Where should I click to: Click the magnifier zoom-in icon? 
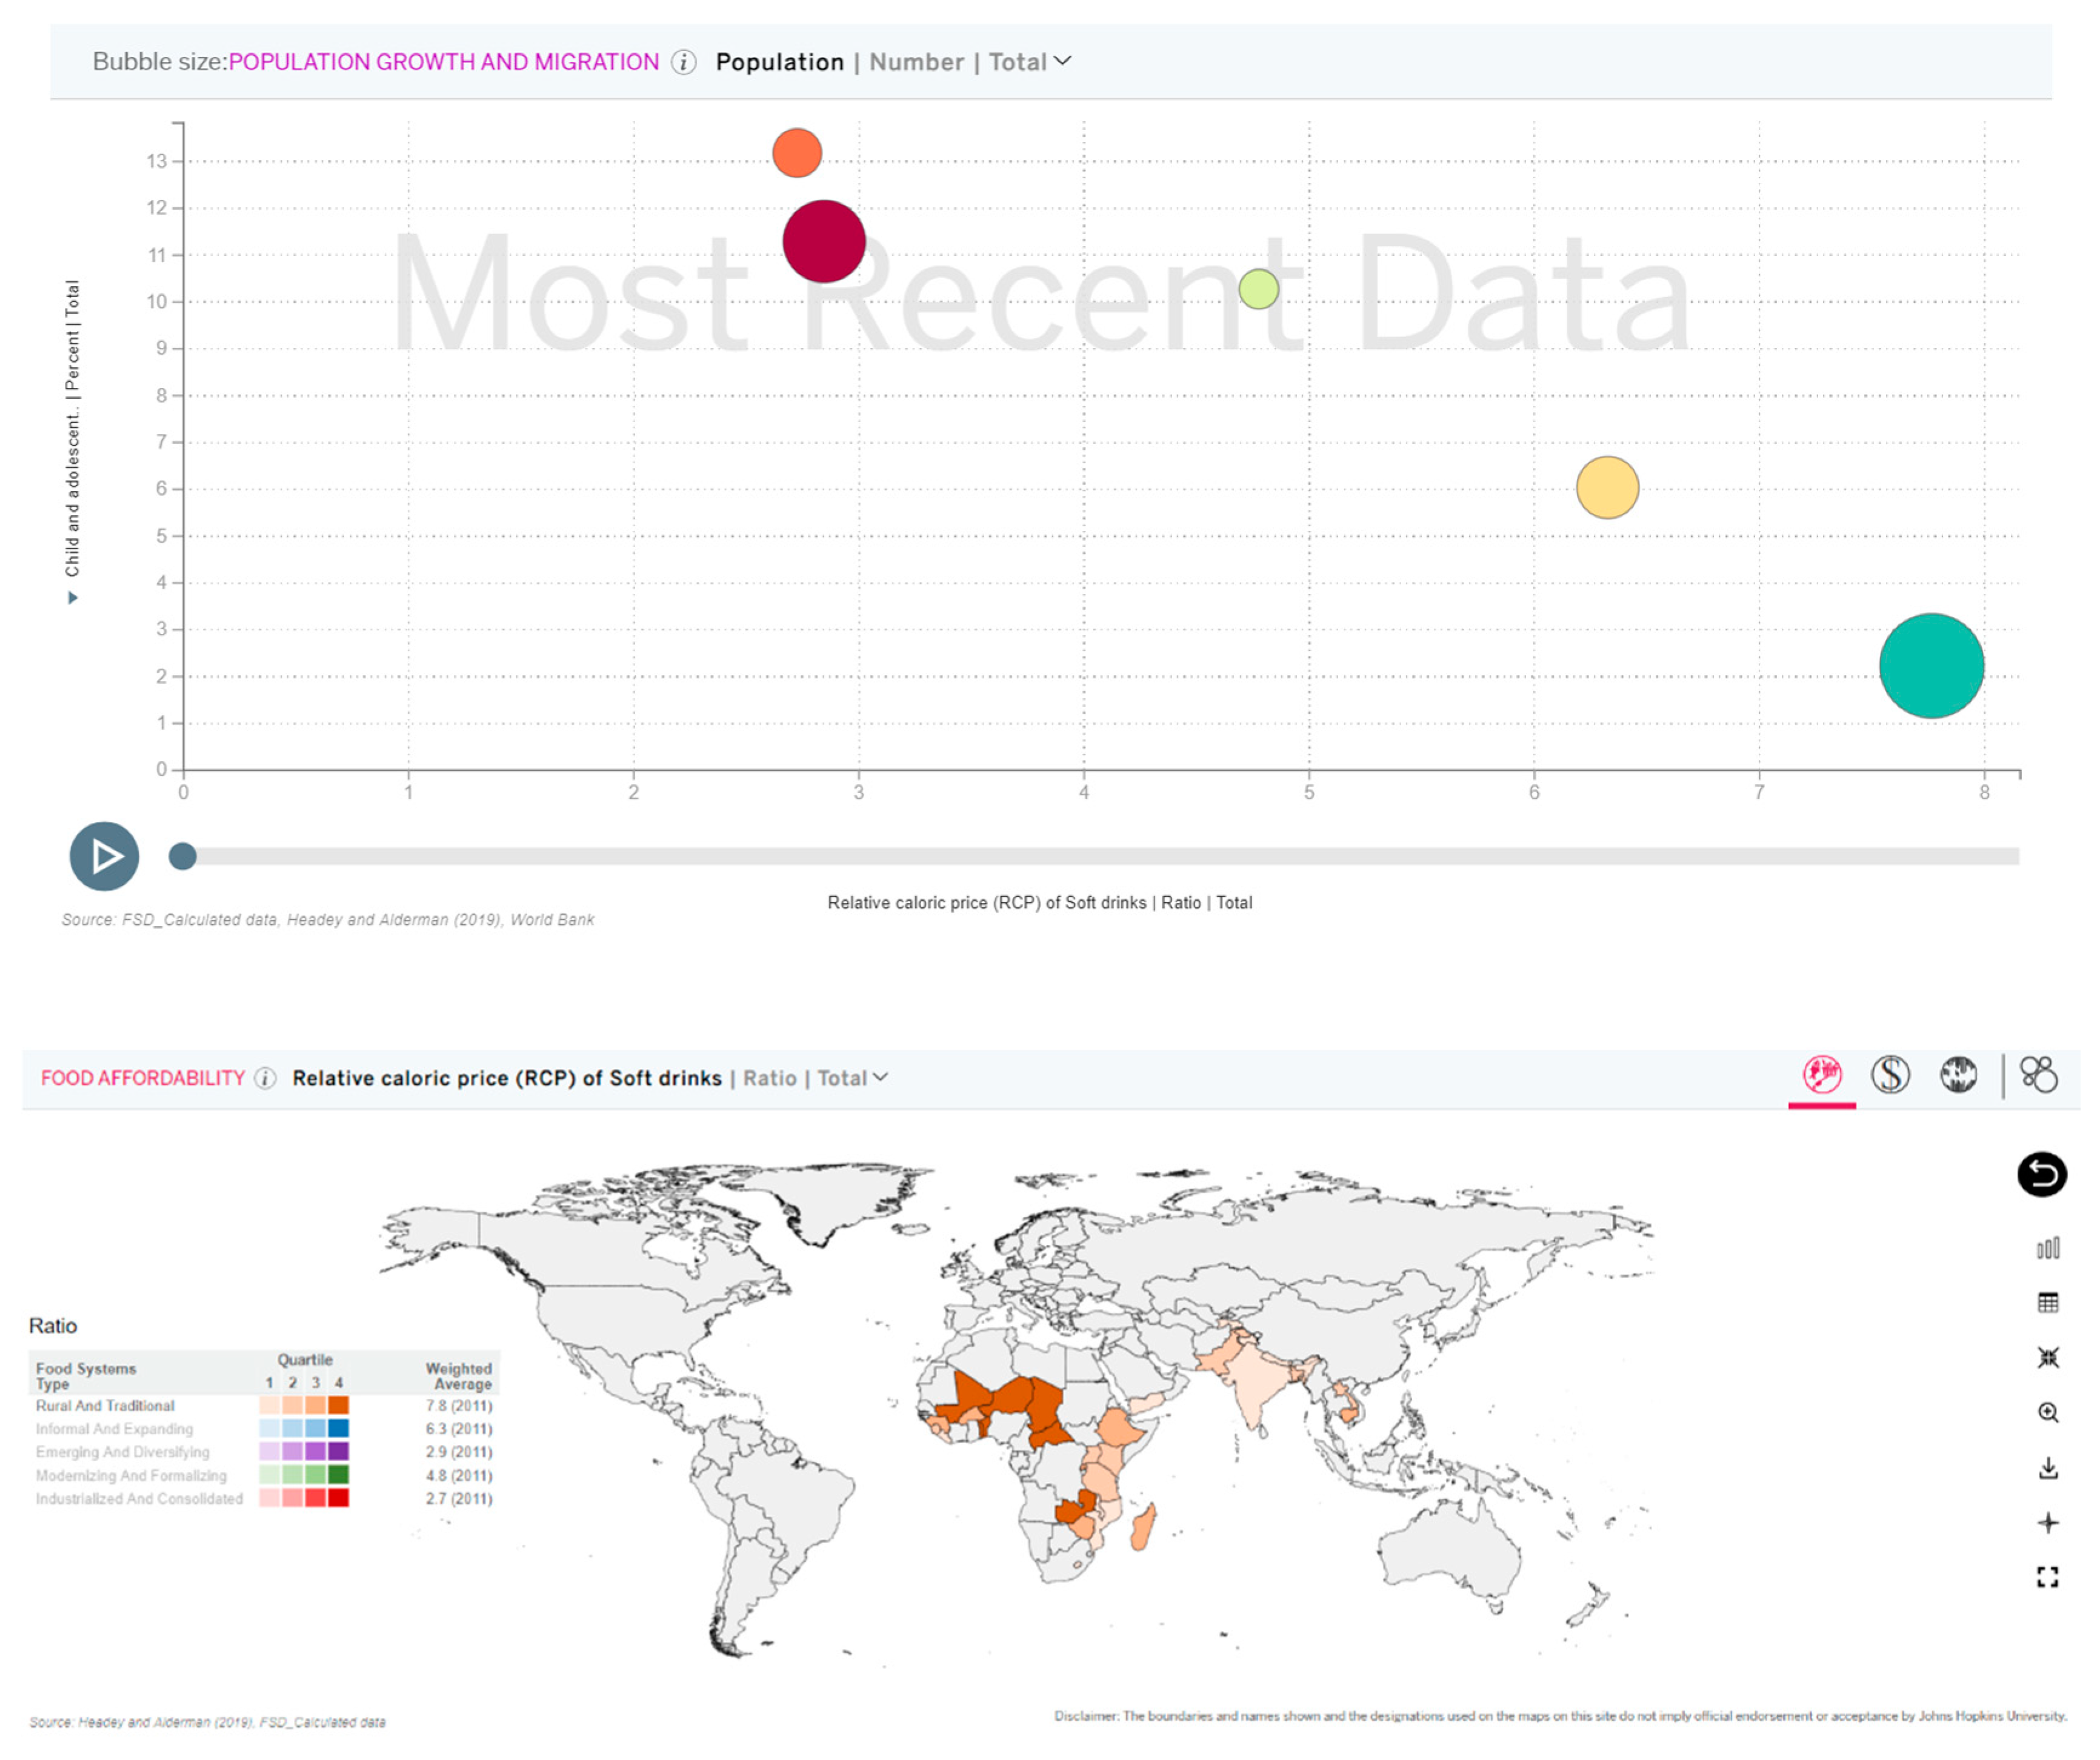(2047, 1413)
